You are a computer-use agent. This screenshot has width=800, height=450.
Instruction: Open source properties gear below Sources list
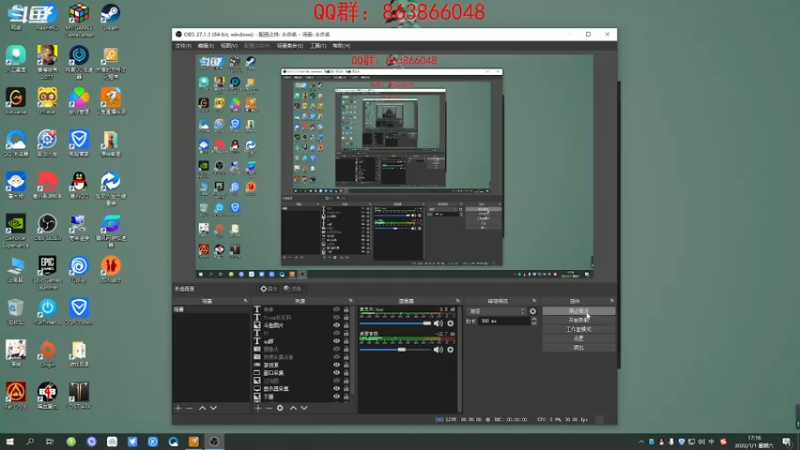pyautogui.click(x=280, y=408)
